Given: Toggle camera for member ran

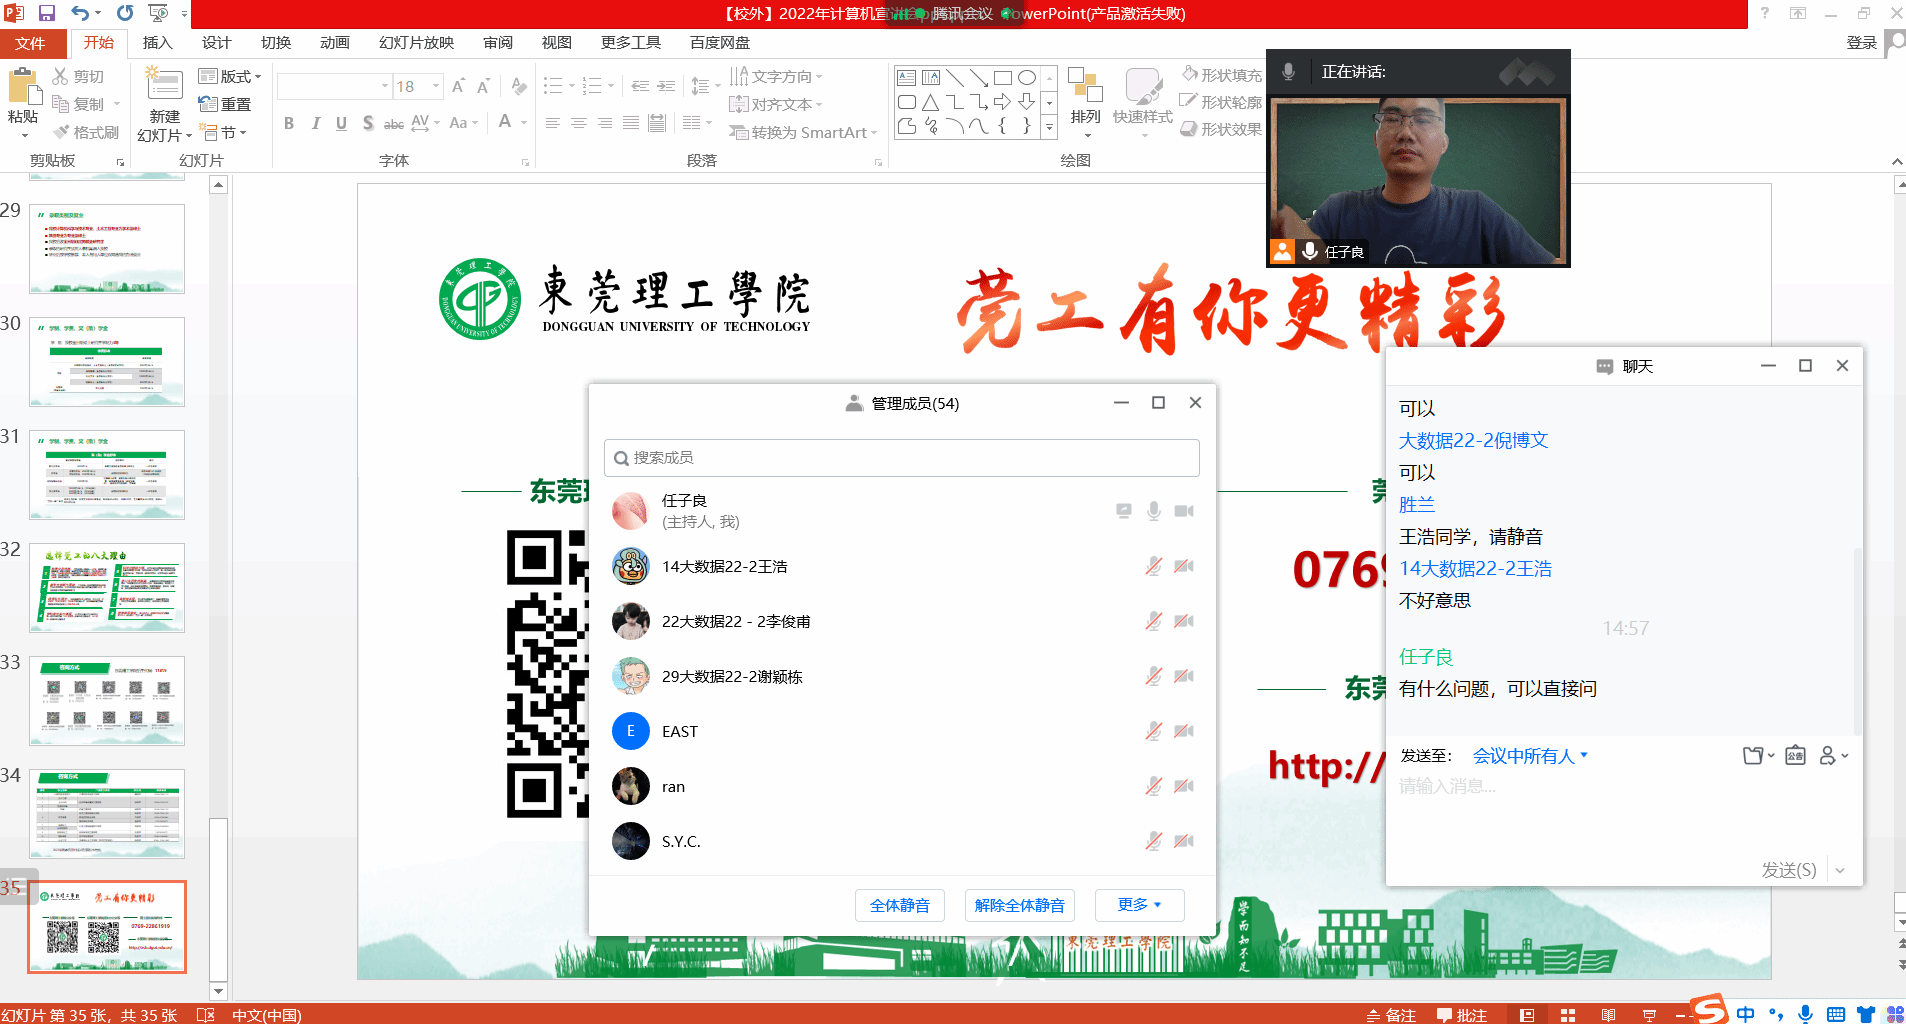Looking at the screenshot, I should tap(1184, 786).
